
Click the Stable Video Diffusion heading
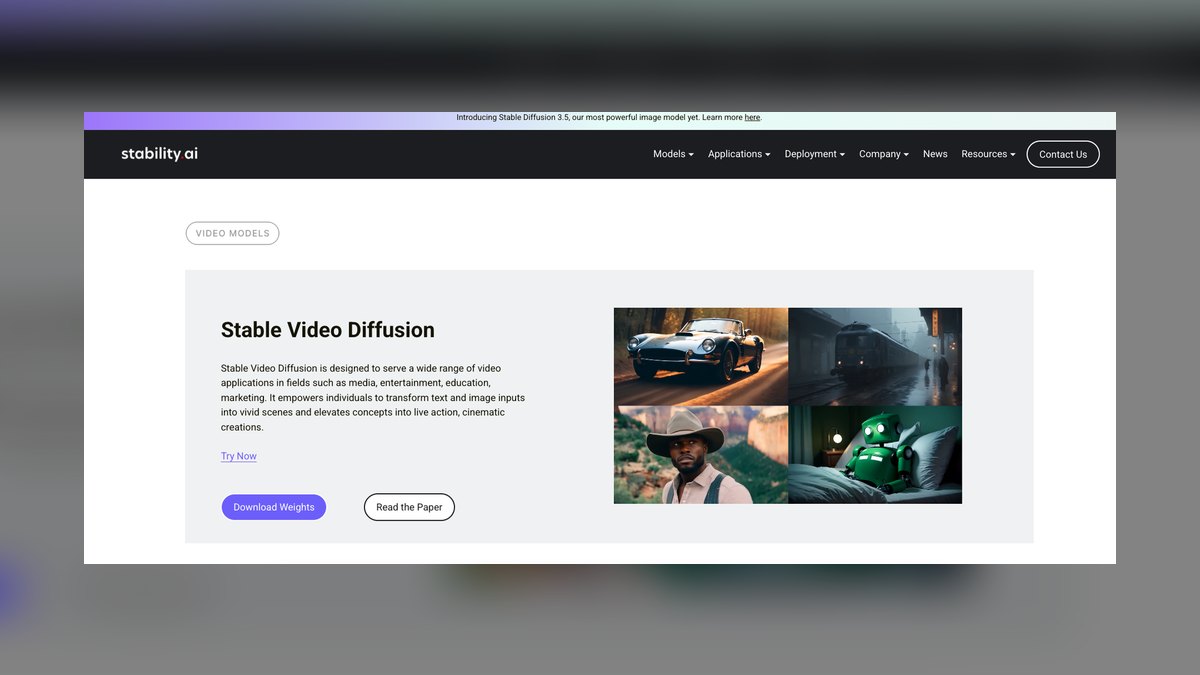(x=328, y=330)
